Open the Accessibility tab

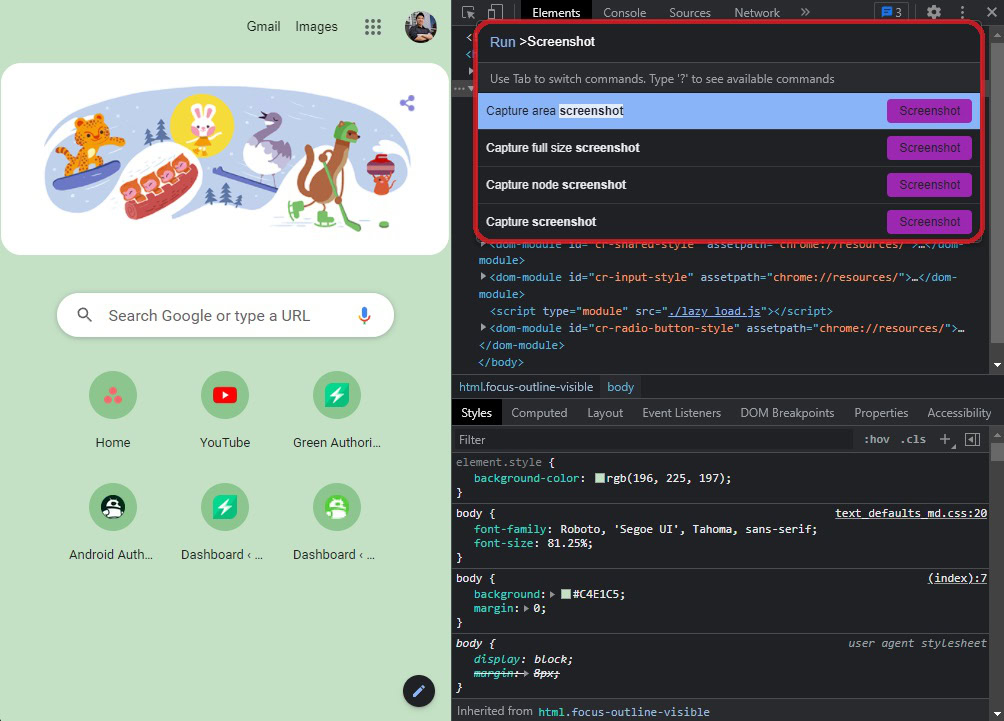[959, 413]
